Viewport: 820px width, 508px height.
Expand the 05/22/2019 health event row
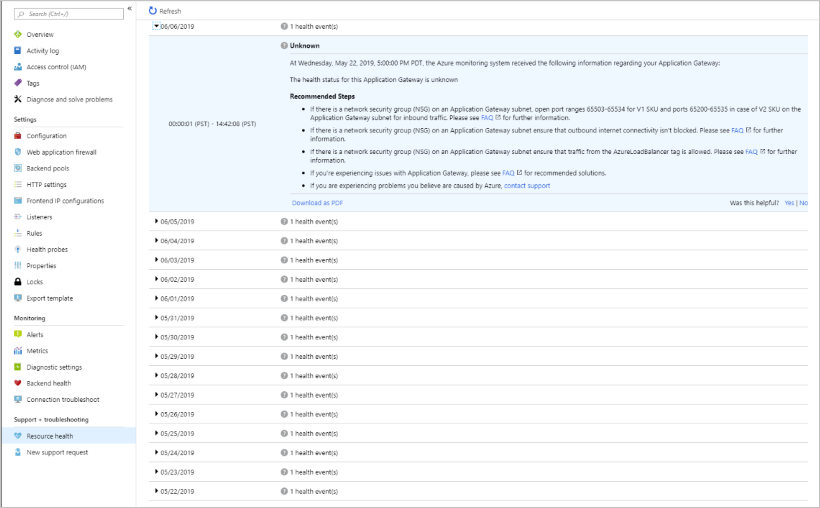(157, 491)
